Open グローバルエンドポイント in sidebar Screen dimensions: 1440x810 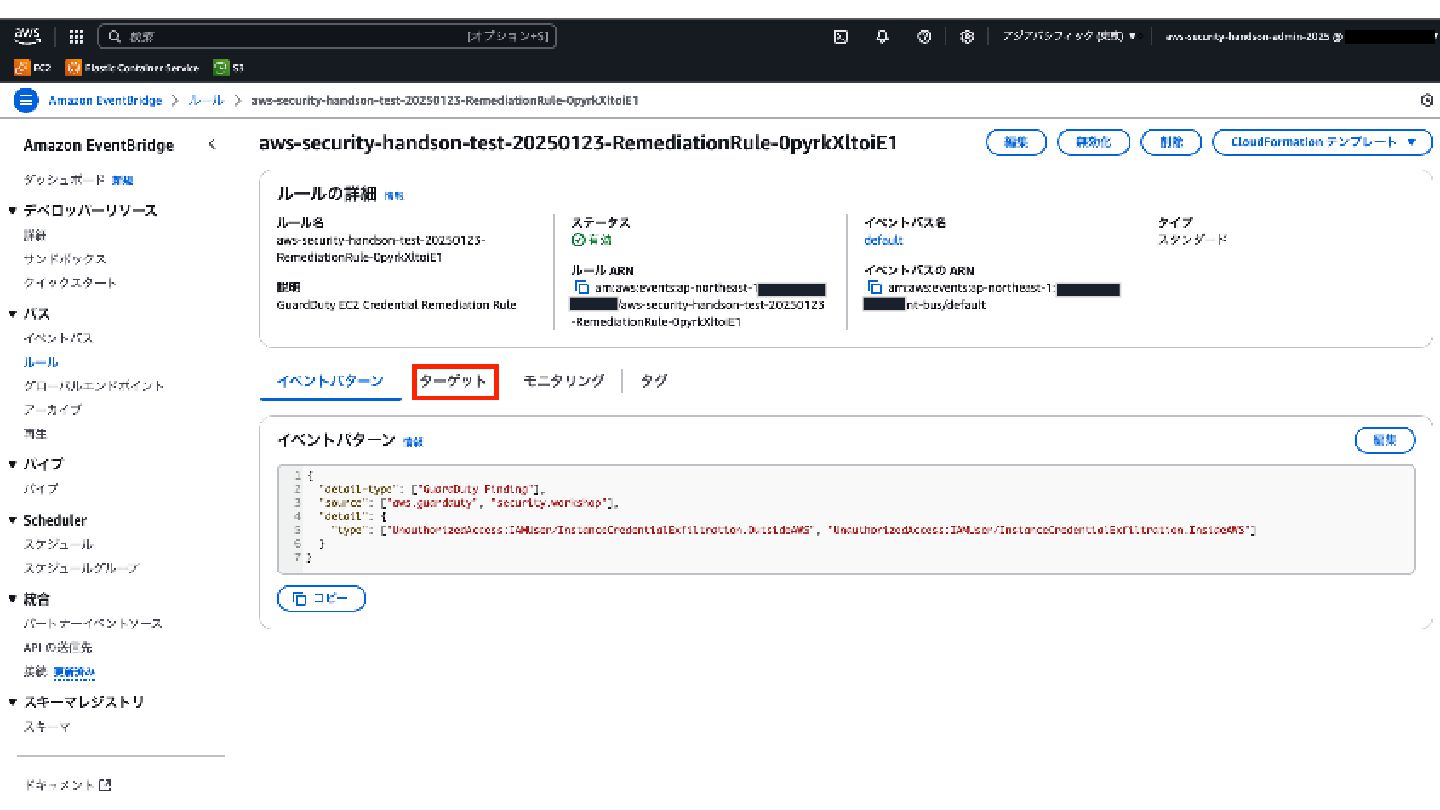[x=94, y=386]
